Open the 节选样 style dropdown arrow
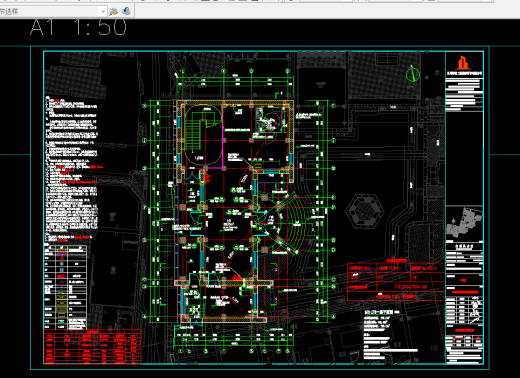This screenshot has width=520, height=378. pyautogui.click(x=103, y=12)
